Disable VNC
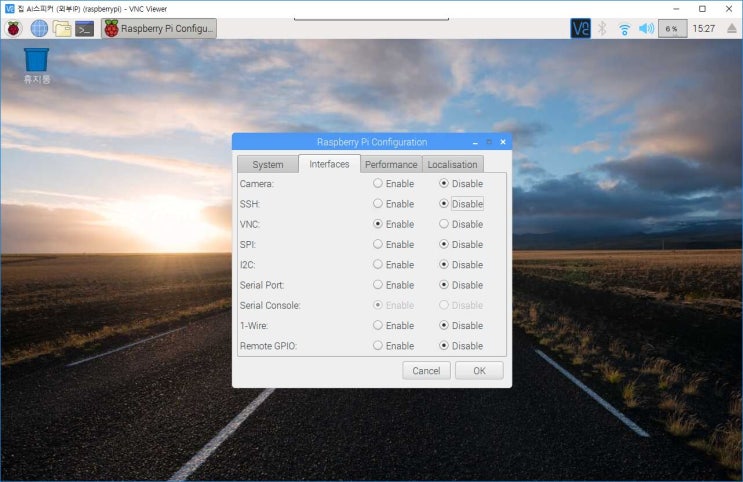This screenshot has height=482, width=743. tap(461, 224)
